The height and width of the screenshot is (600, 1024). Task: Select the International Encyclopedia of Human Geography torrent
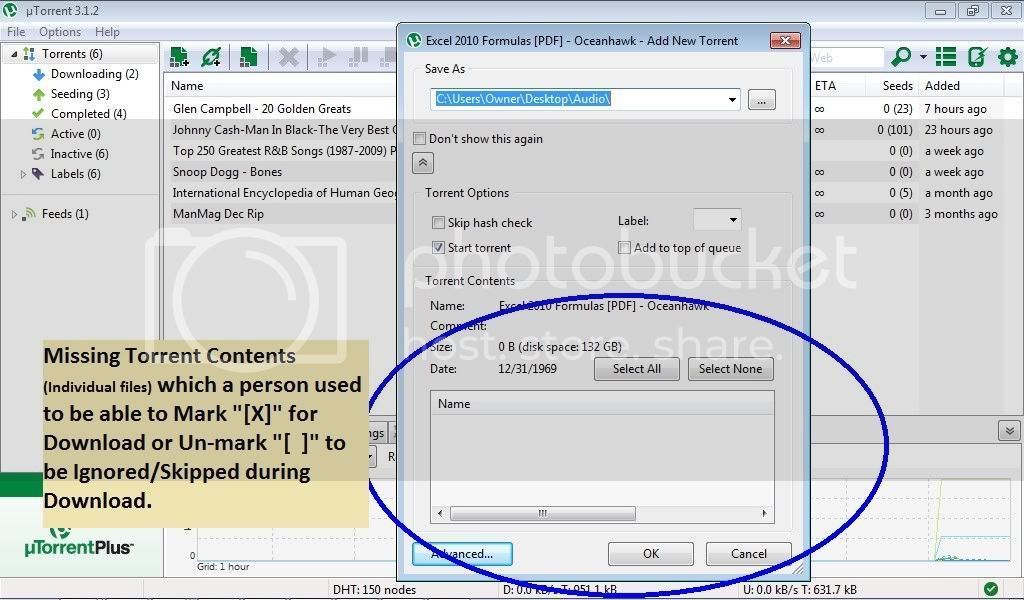[284, 193]
